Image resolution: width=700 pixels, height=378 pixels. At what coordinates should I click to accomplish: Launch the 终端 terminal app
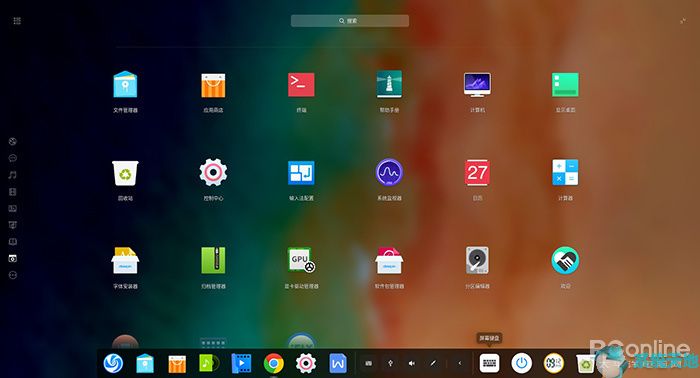tap(301, 84)
